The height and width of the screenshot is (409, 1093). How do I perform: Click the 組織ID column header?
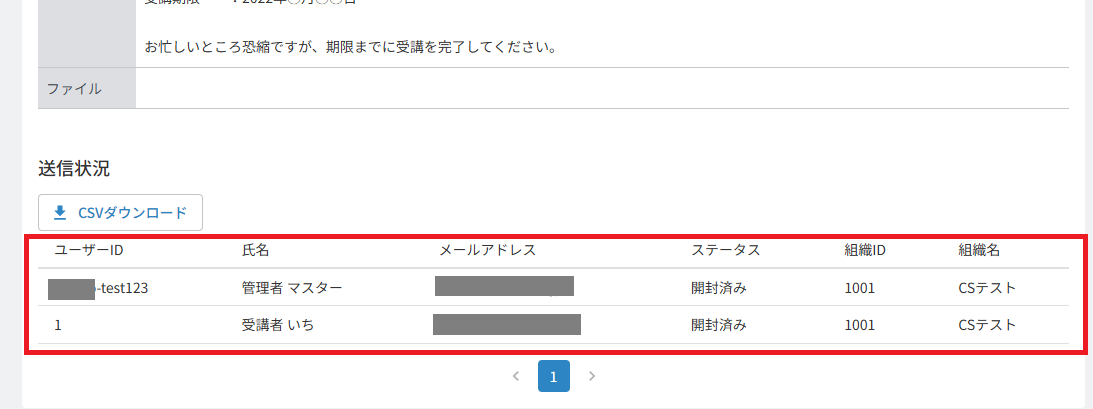click(x=865, y=251)
